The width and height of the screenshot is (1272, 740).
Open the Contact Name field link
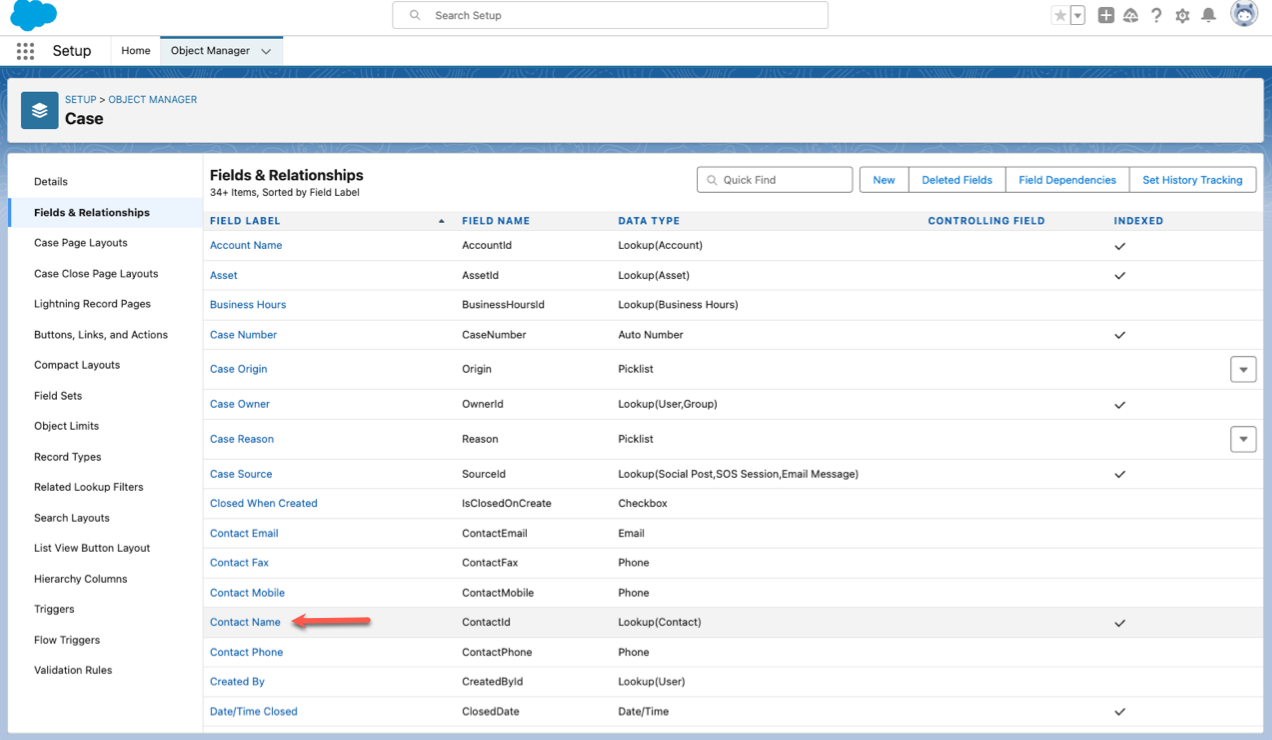(x=245, y=622)
